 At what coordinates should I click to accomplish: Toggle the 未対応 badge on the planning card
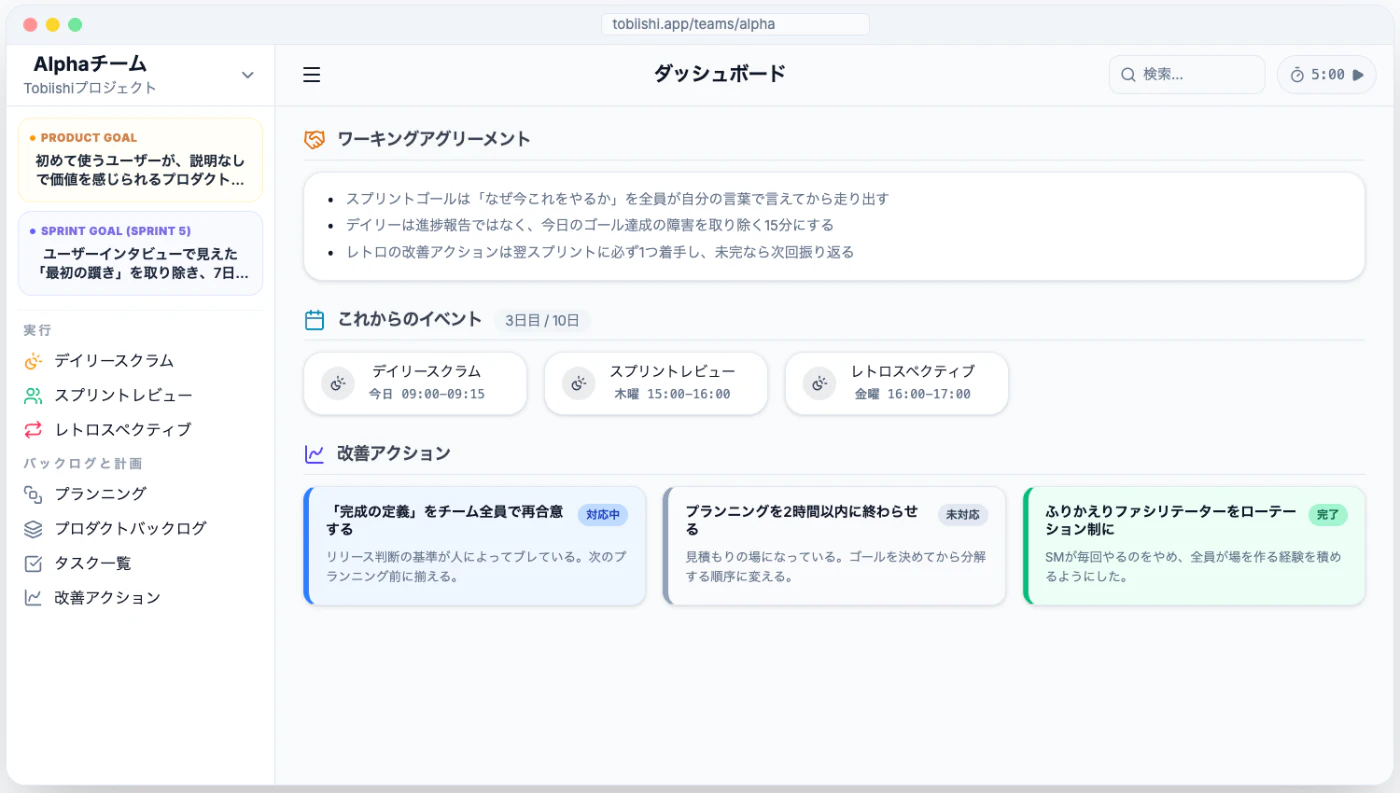pyautogui.click(x=961, y=514)
